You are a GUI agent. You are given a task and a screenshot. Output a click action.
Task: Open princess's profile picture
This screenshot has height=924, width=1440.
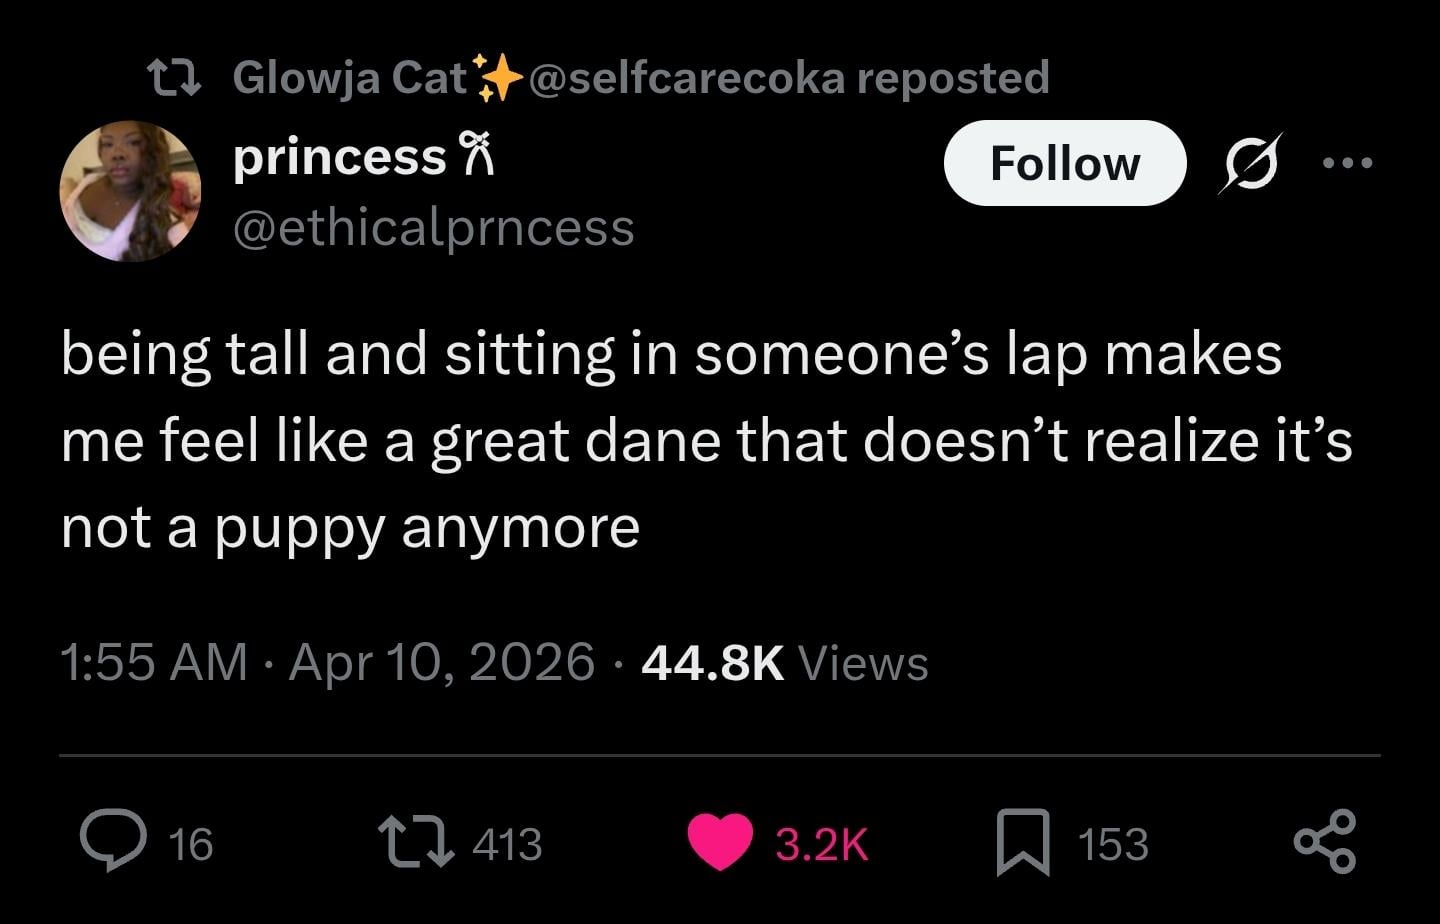coord(130,191)
